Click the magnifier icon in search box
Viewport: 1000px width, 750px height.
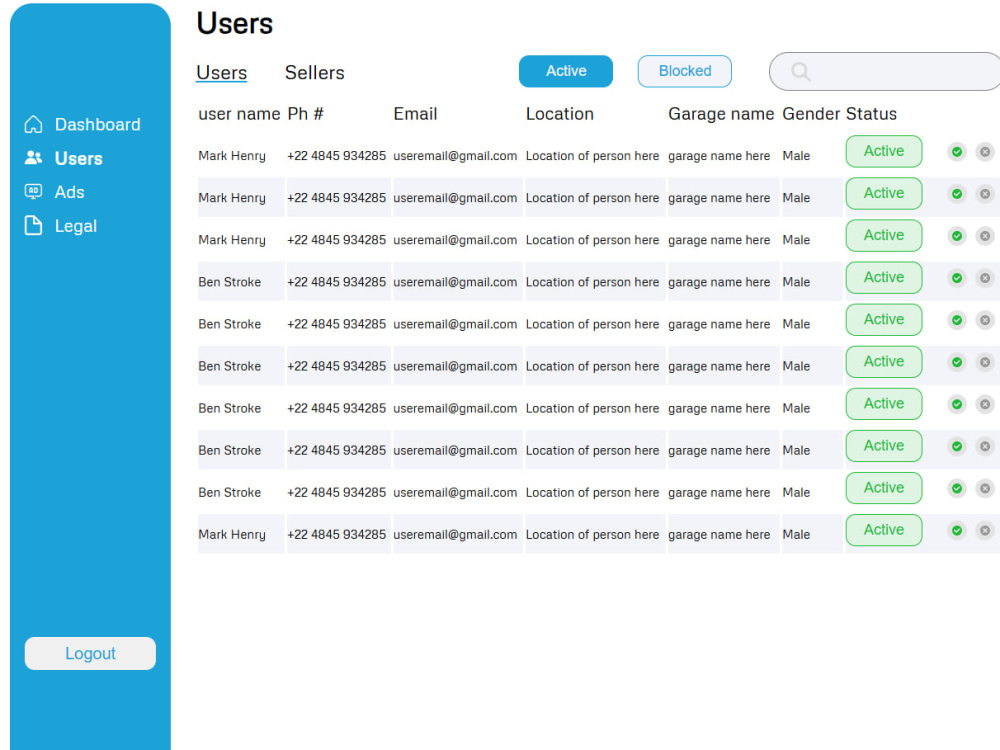coord(801,71)
